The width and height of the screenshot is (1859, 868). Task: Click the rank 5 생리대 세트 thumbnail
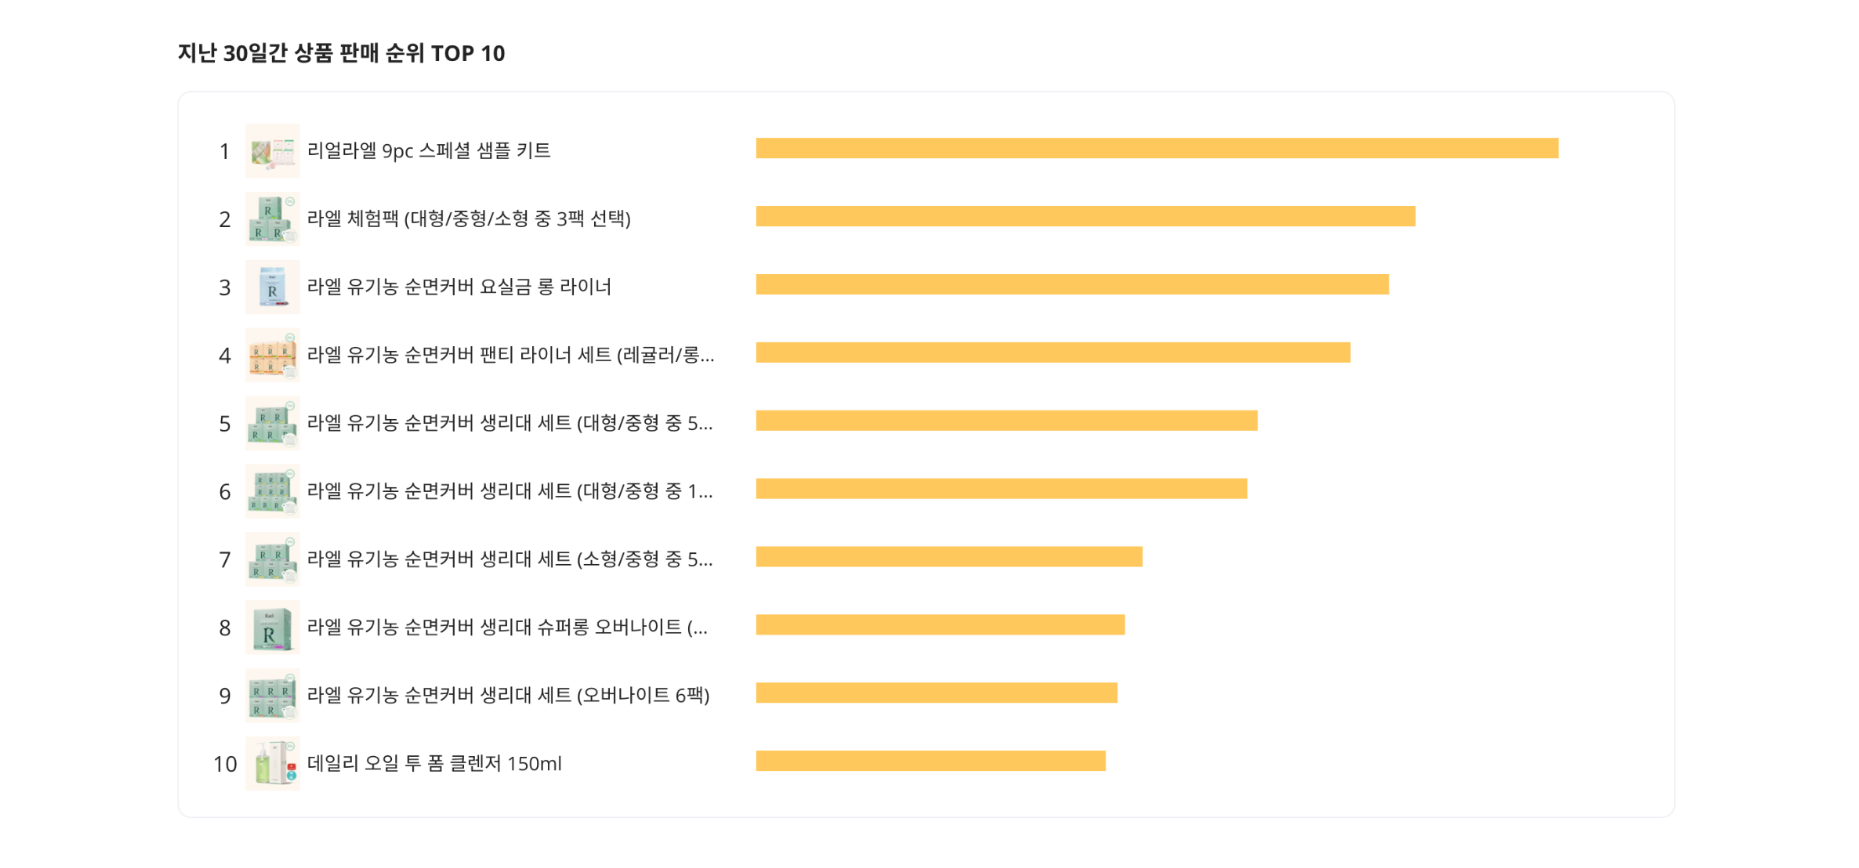pos(272,423)
